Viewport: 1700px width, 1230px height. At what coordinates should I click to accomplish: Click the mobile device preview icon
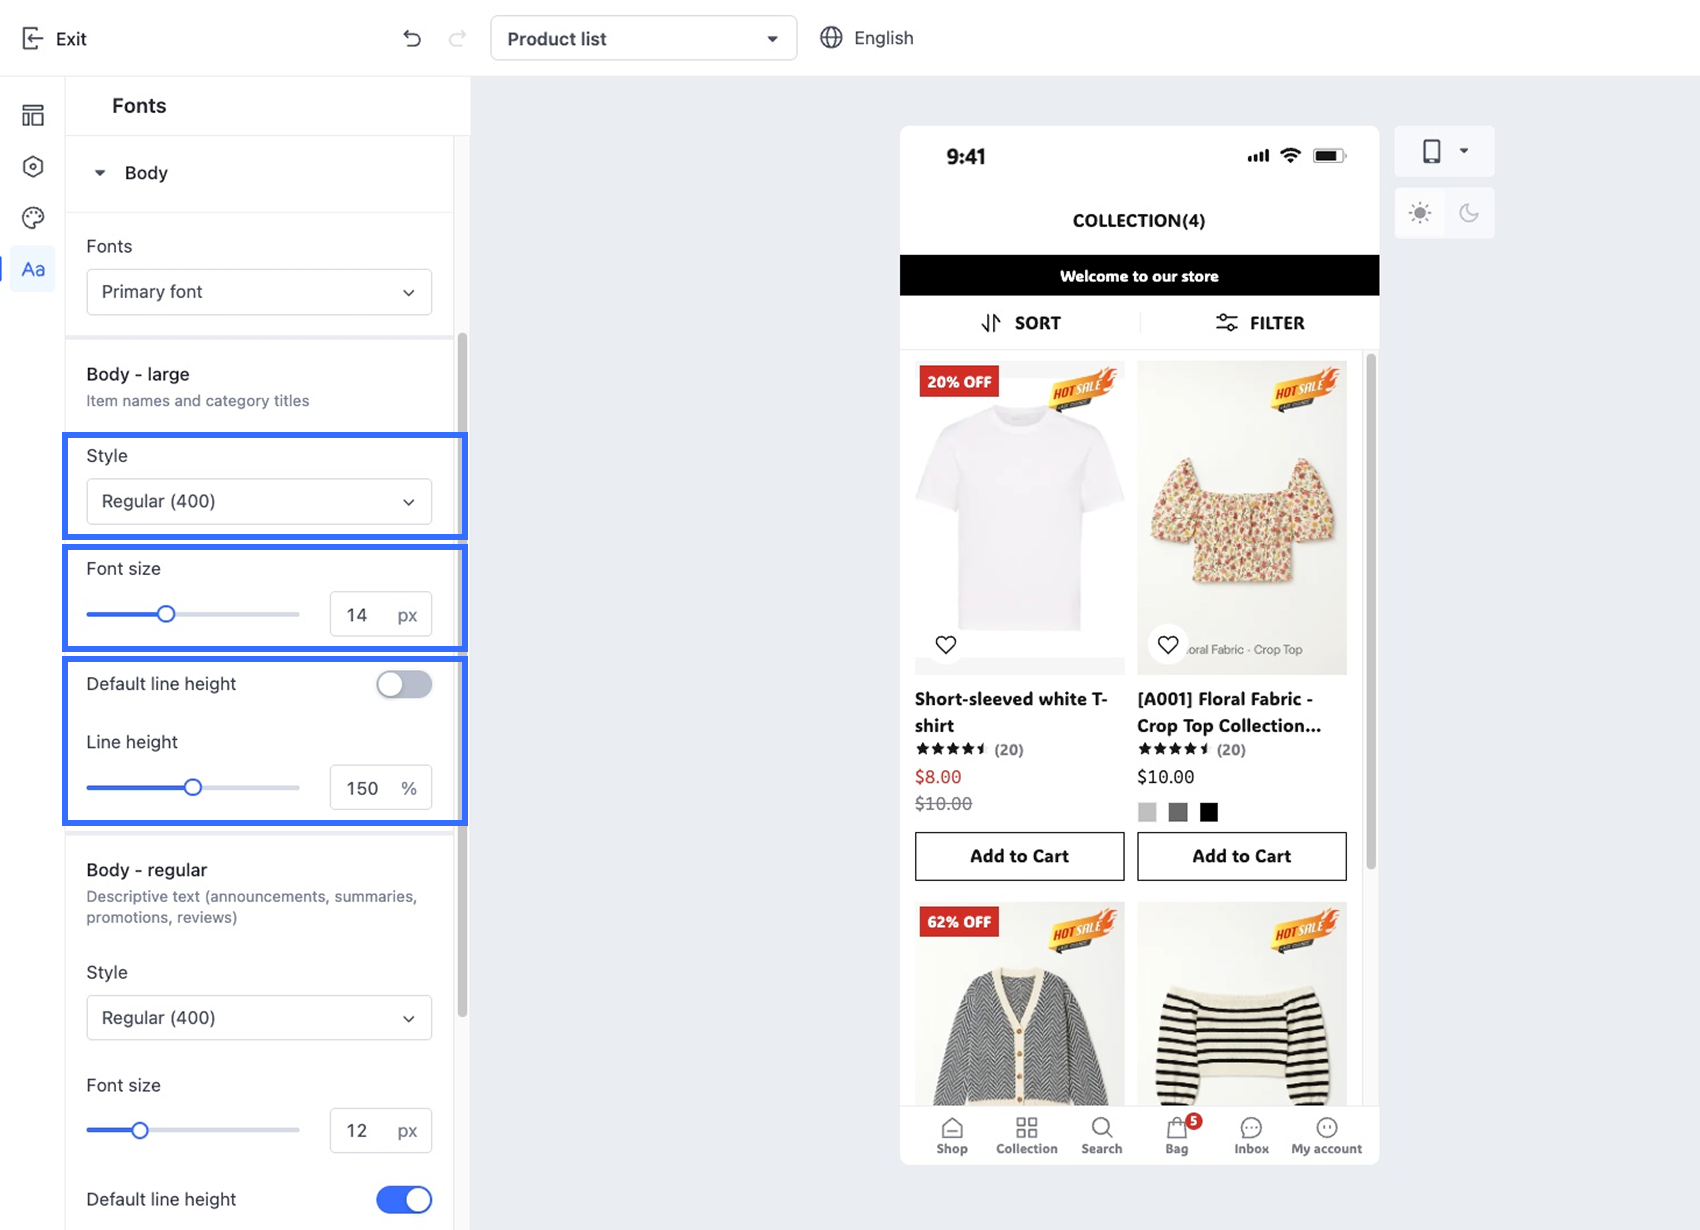[1432, 151]
